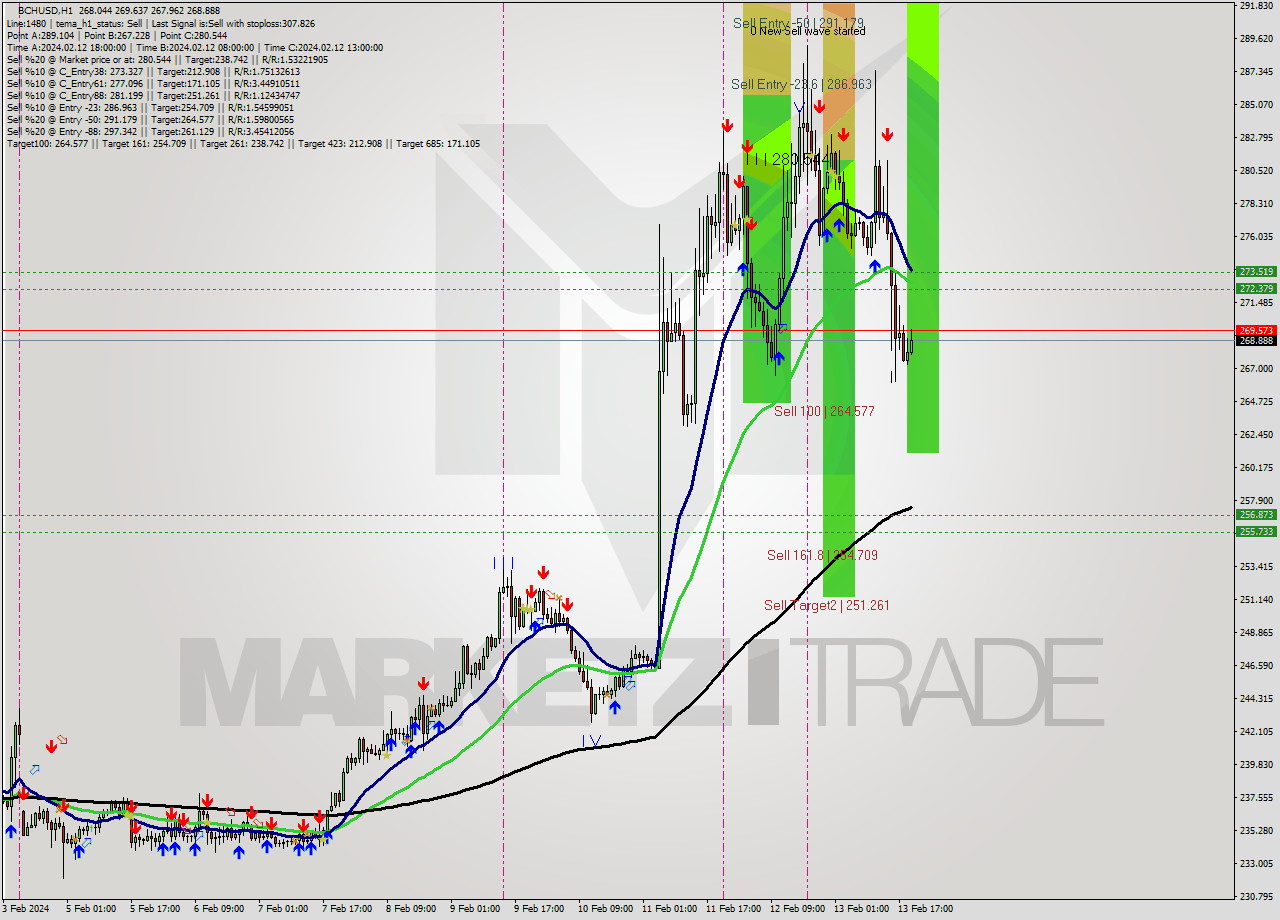Screen dimensions: 1280x920
Task: Click the 285.050 price axis value
Action: coord(1256,105)
